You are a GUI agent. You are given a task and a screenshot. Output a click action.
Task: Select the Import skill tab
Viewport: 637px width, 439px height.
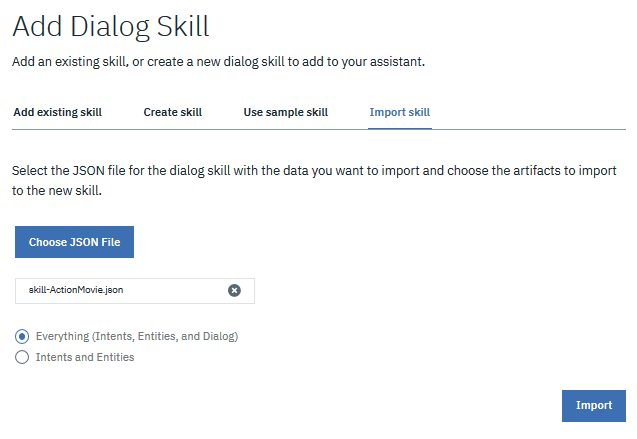point(400,112)
